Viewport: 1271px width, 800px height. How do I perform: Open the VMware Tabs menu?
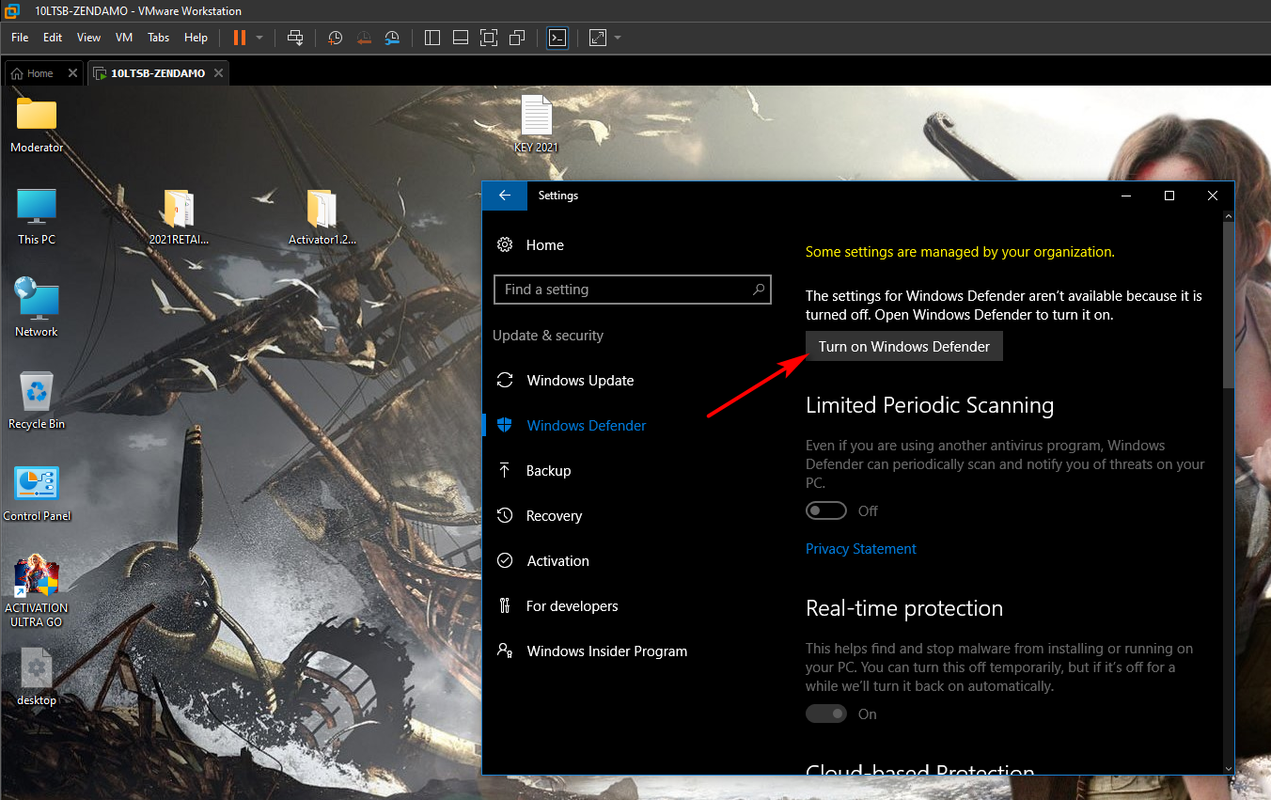tap(158, 37)
